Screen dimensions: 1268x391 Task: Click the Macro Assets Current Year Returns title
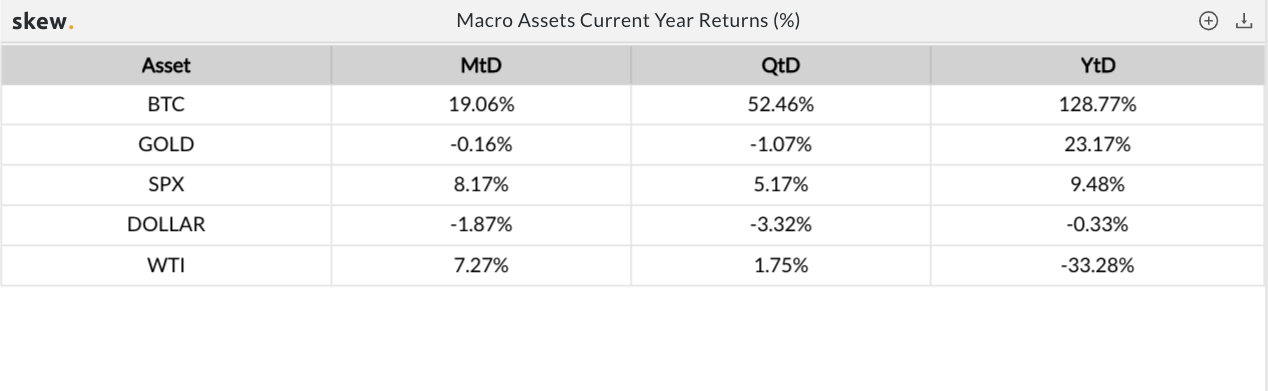click(x=628, y=21)
